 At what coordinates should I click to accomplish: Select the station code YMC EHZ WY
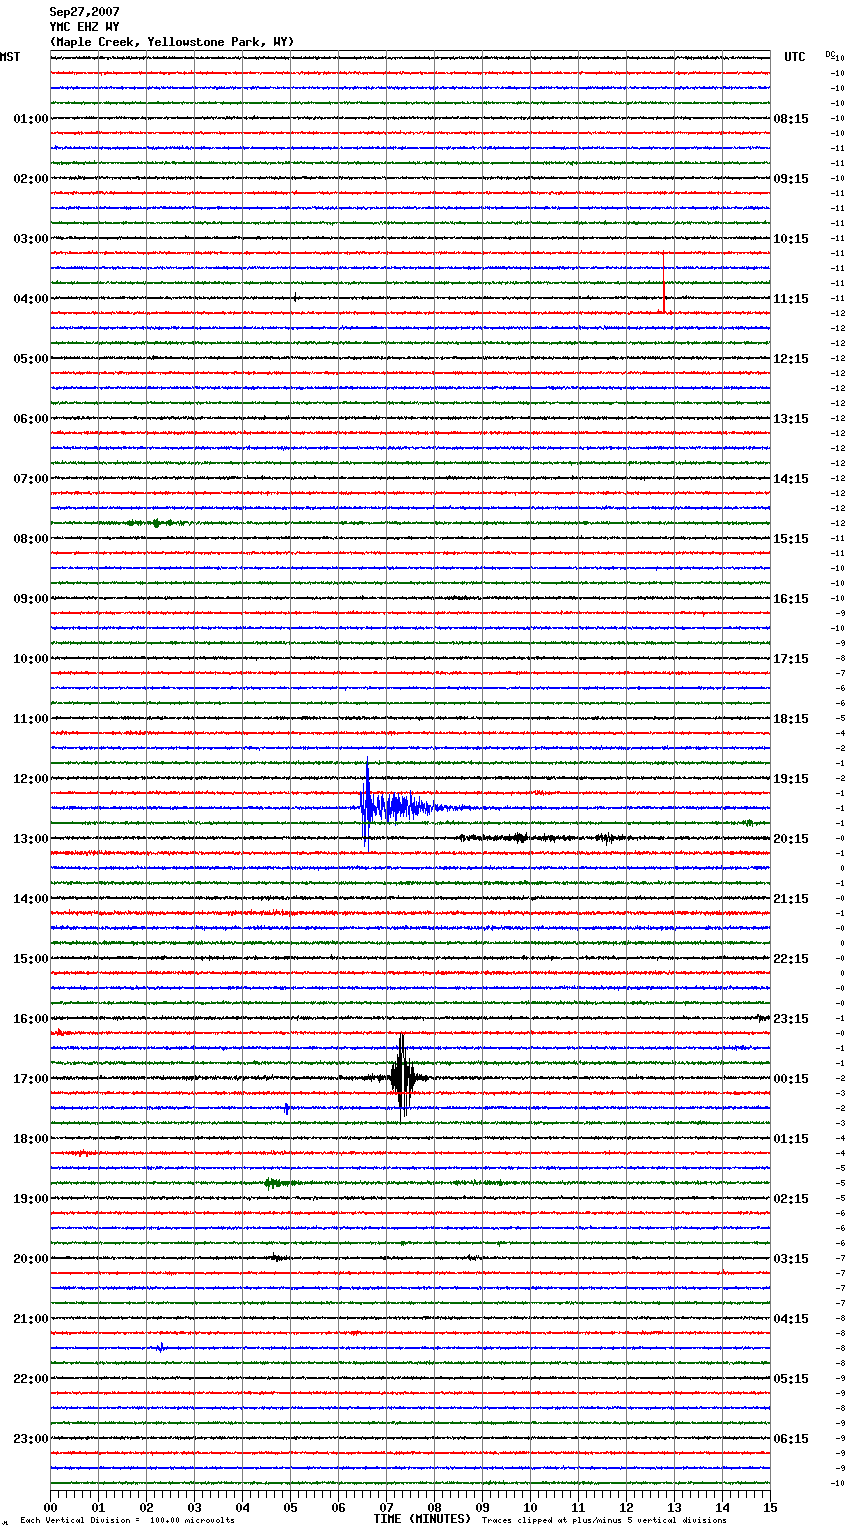coord(84,27)
